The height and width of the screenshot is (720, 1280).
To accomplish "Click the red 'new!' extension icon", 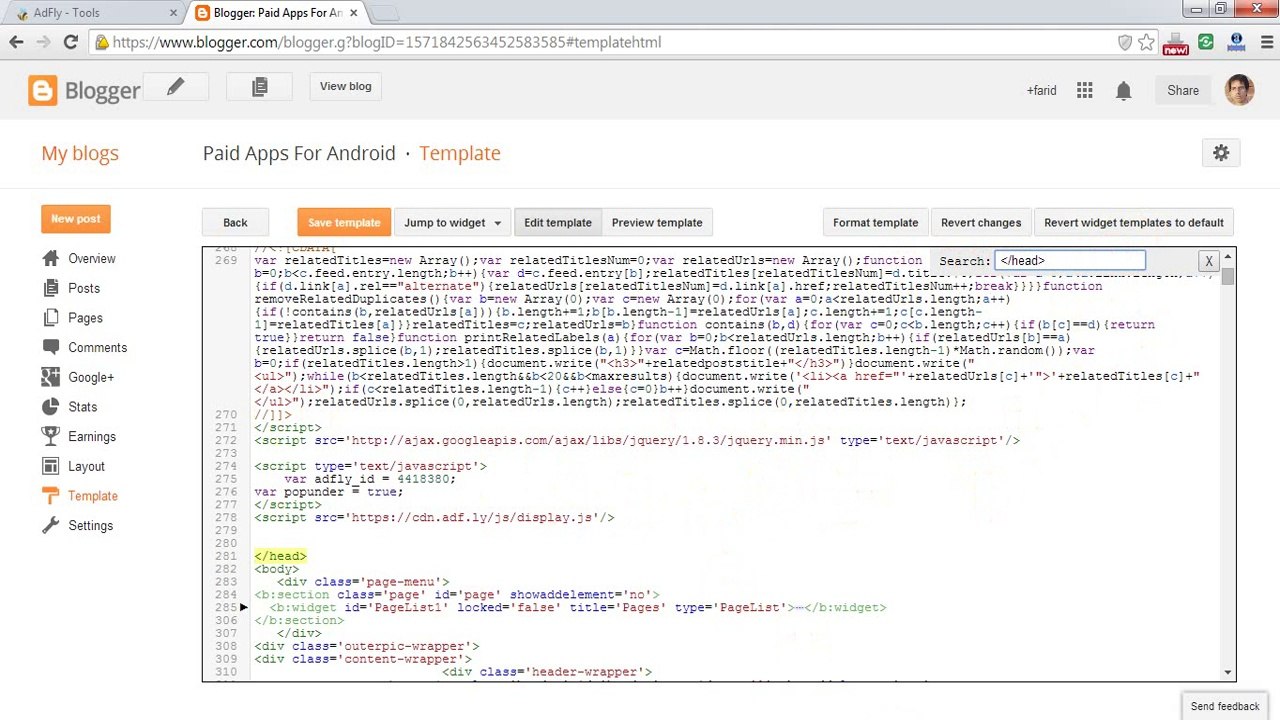I will [1176, 43].
